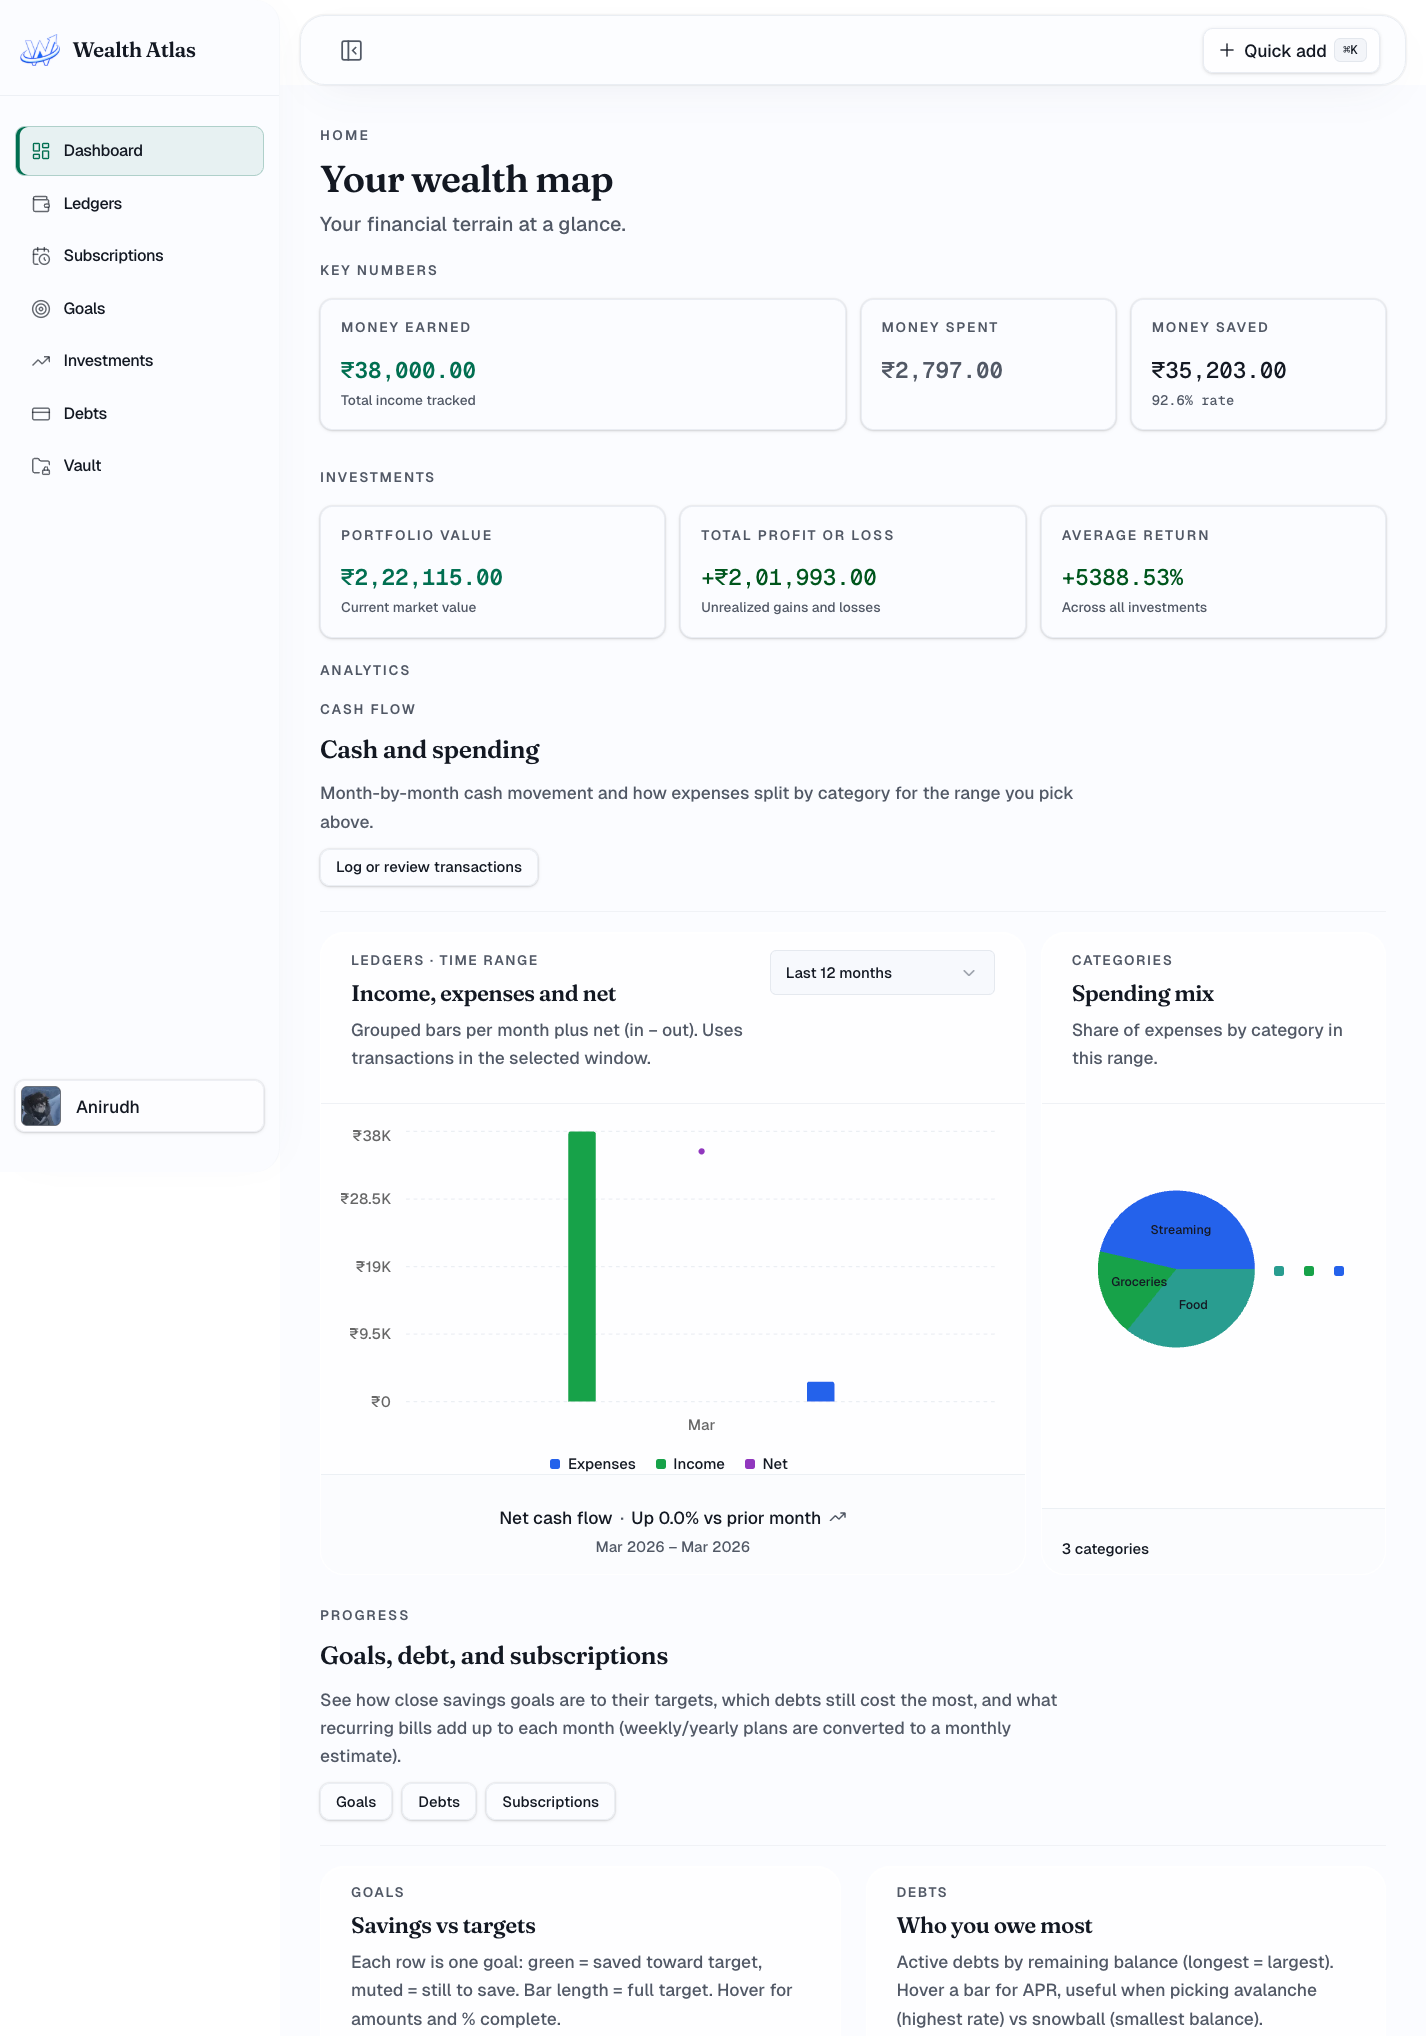Screen dimensions: 1426x2036
Task: Click the Subscriptions calendar icon
Action: [x=41, y=256]
